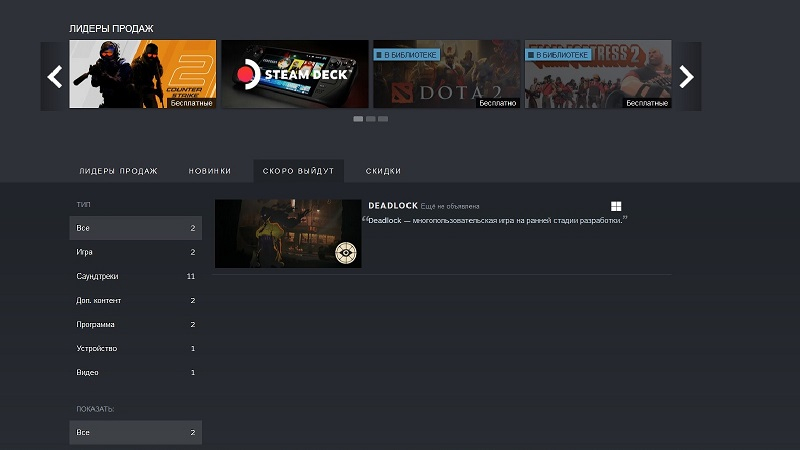Open the Steam Deck banner
This screenshot has height=450, width=800.
coord(294,74)
